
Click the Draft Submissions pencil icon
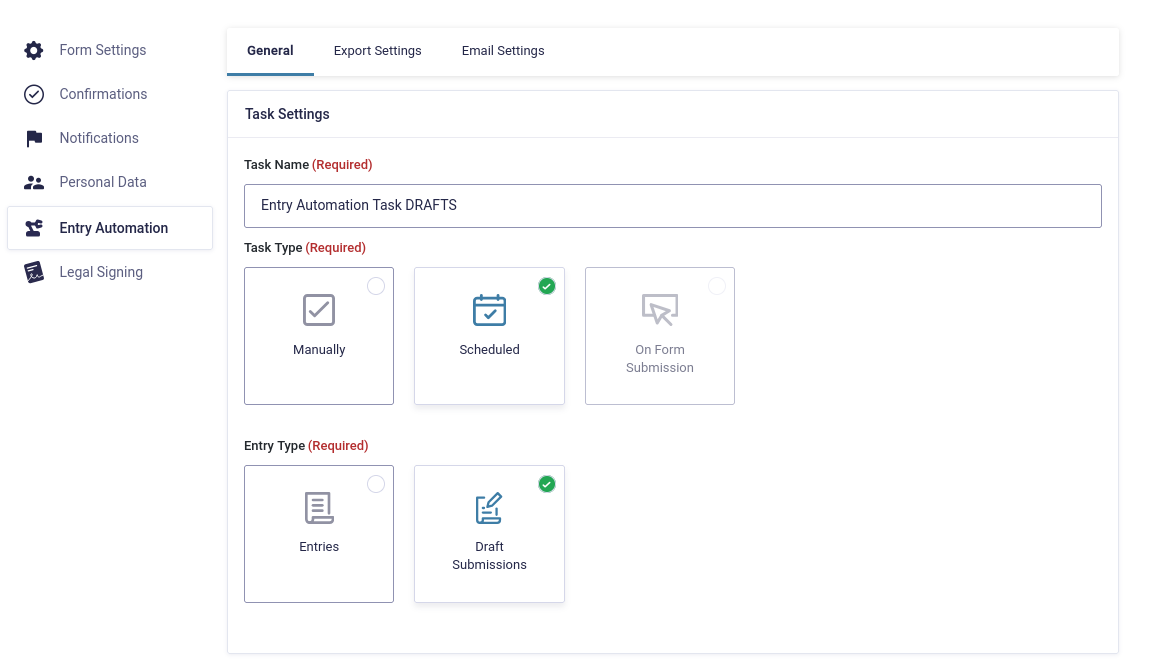pyautogui.click(x=489, y=508)
